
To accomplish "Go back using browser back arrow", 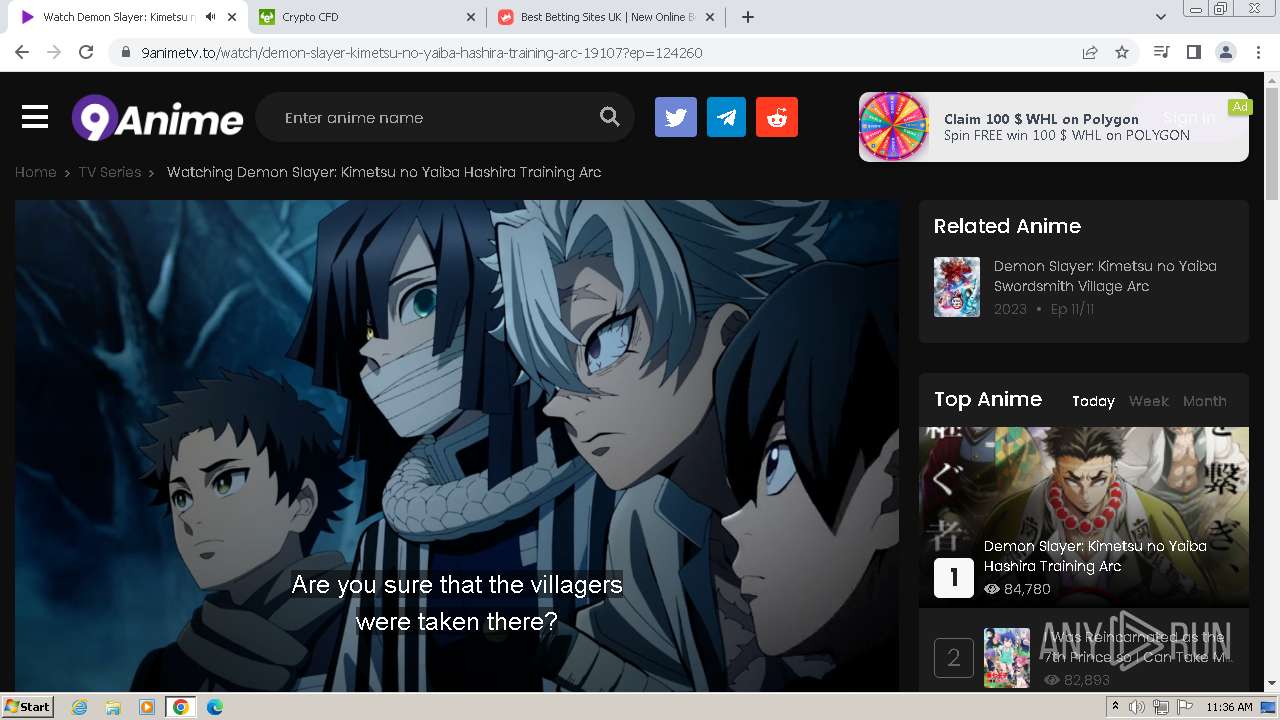I will click(22, 52).
